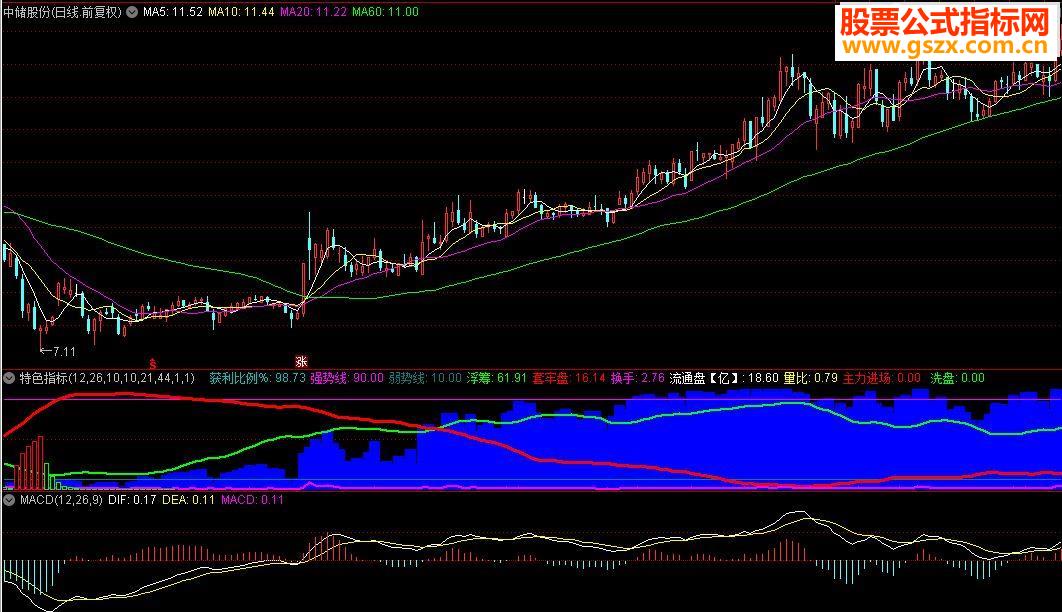Open the 特色指标 indicator dropdown arrow
1062x612 pixels.
(9, 378)
